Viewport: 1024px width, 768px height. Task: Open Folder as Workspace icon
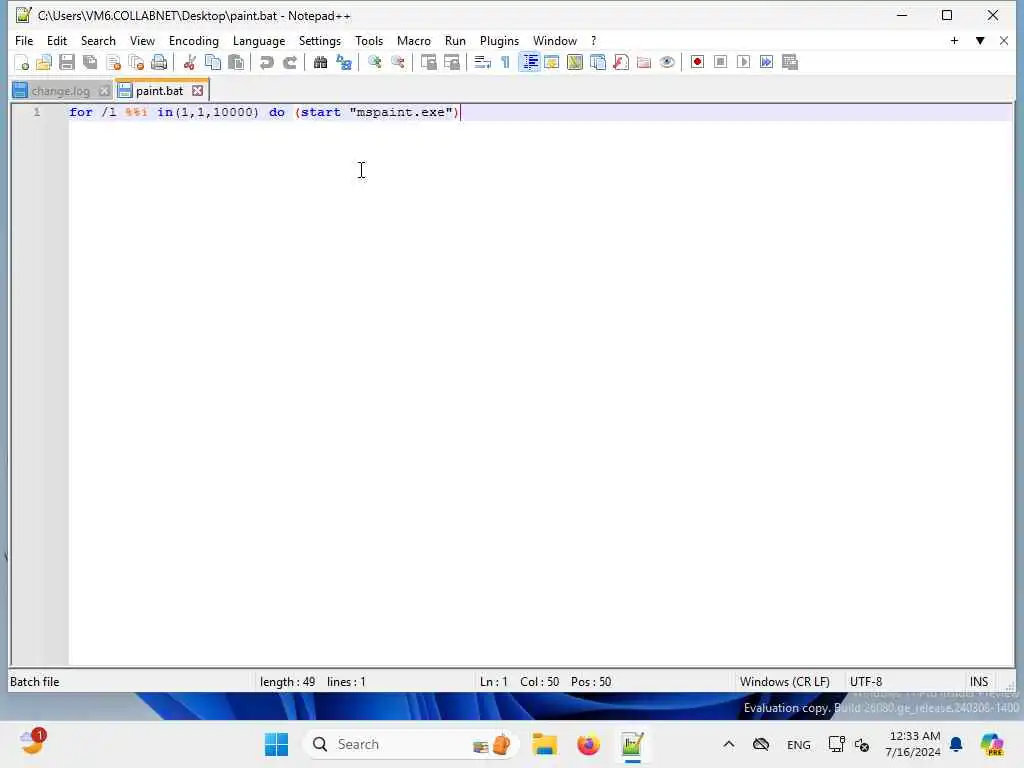pos(644,63)
